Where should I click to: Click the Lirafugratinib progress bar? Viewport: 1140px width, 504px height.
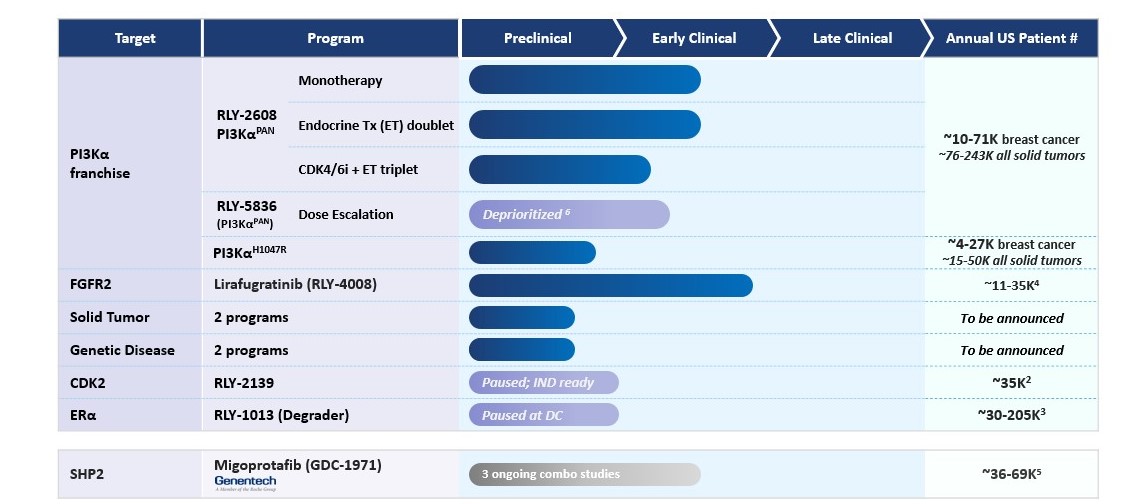610,285
